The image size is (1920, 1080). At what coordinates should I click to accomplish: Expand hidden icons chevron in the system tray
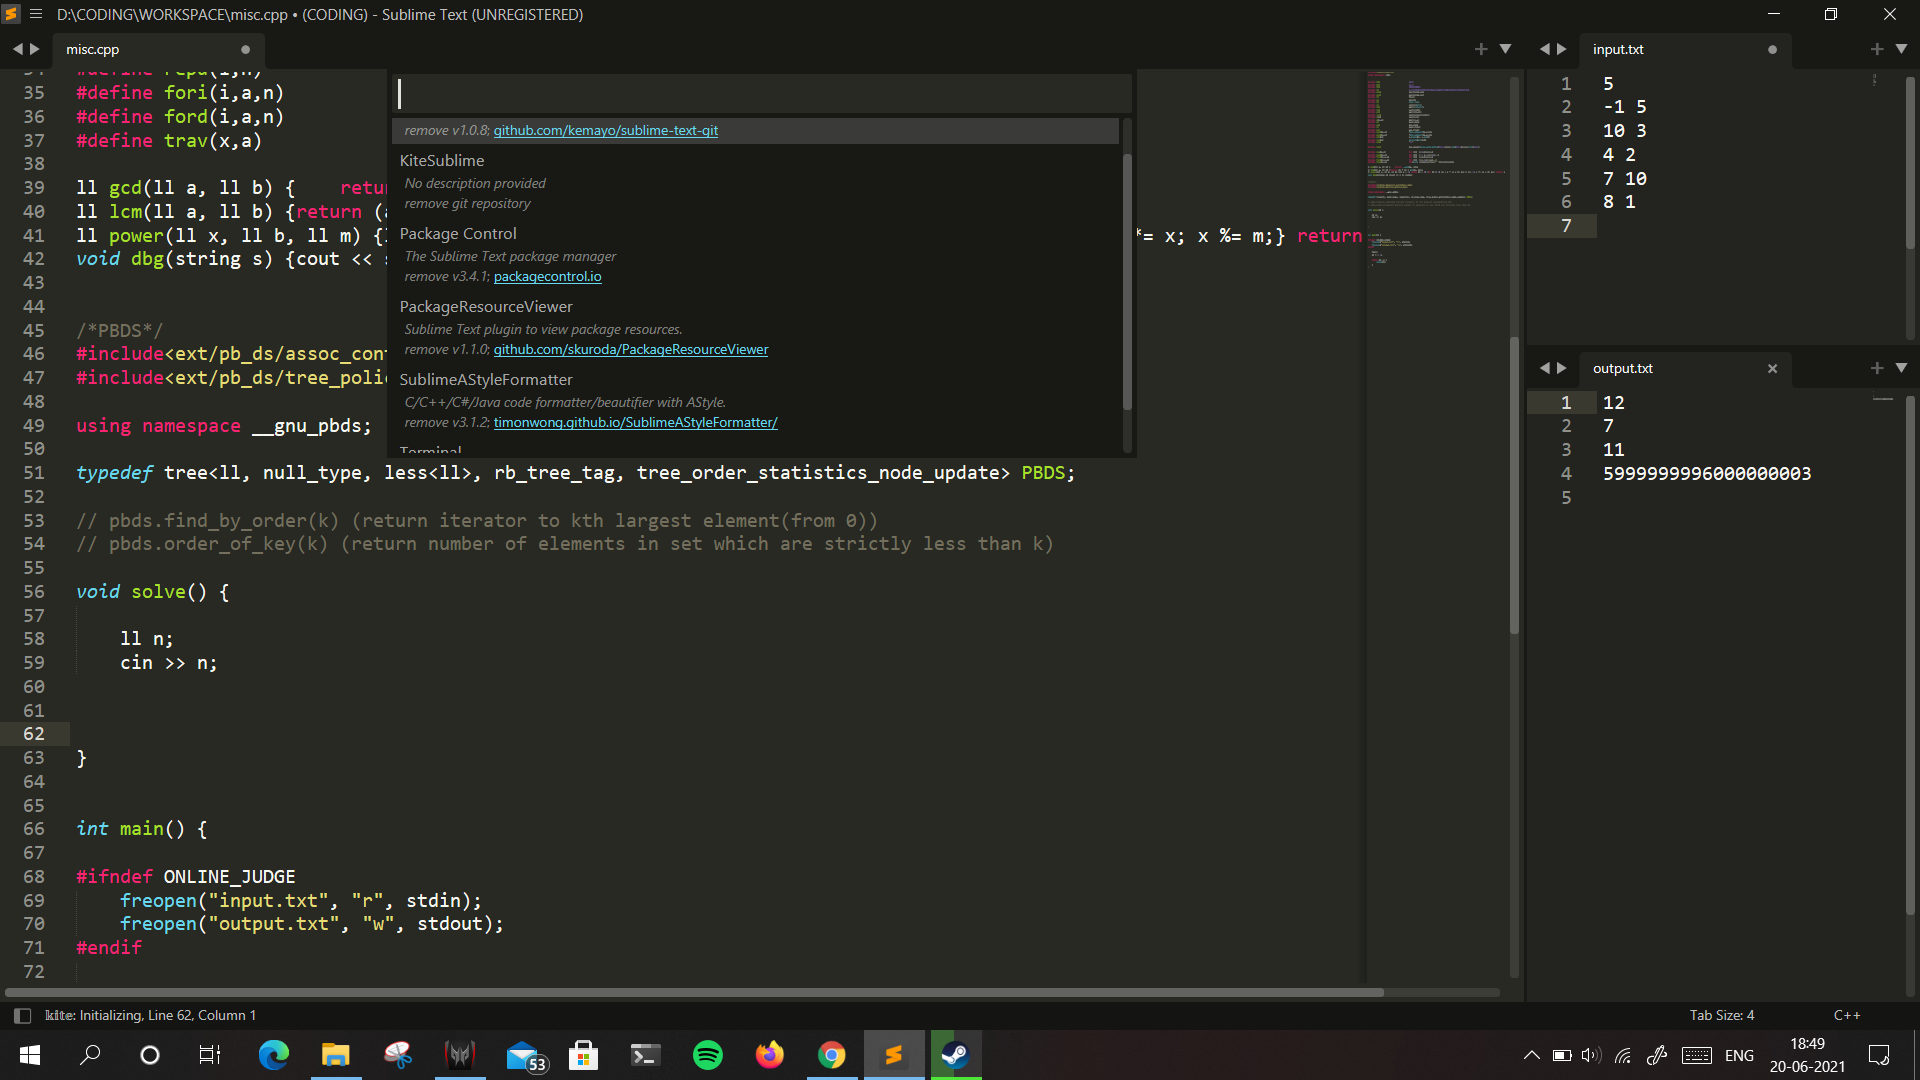tap(1531, 1055)
